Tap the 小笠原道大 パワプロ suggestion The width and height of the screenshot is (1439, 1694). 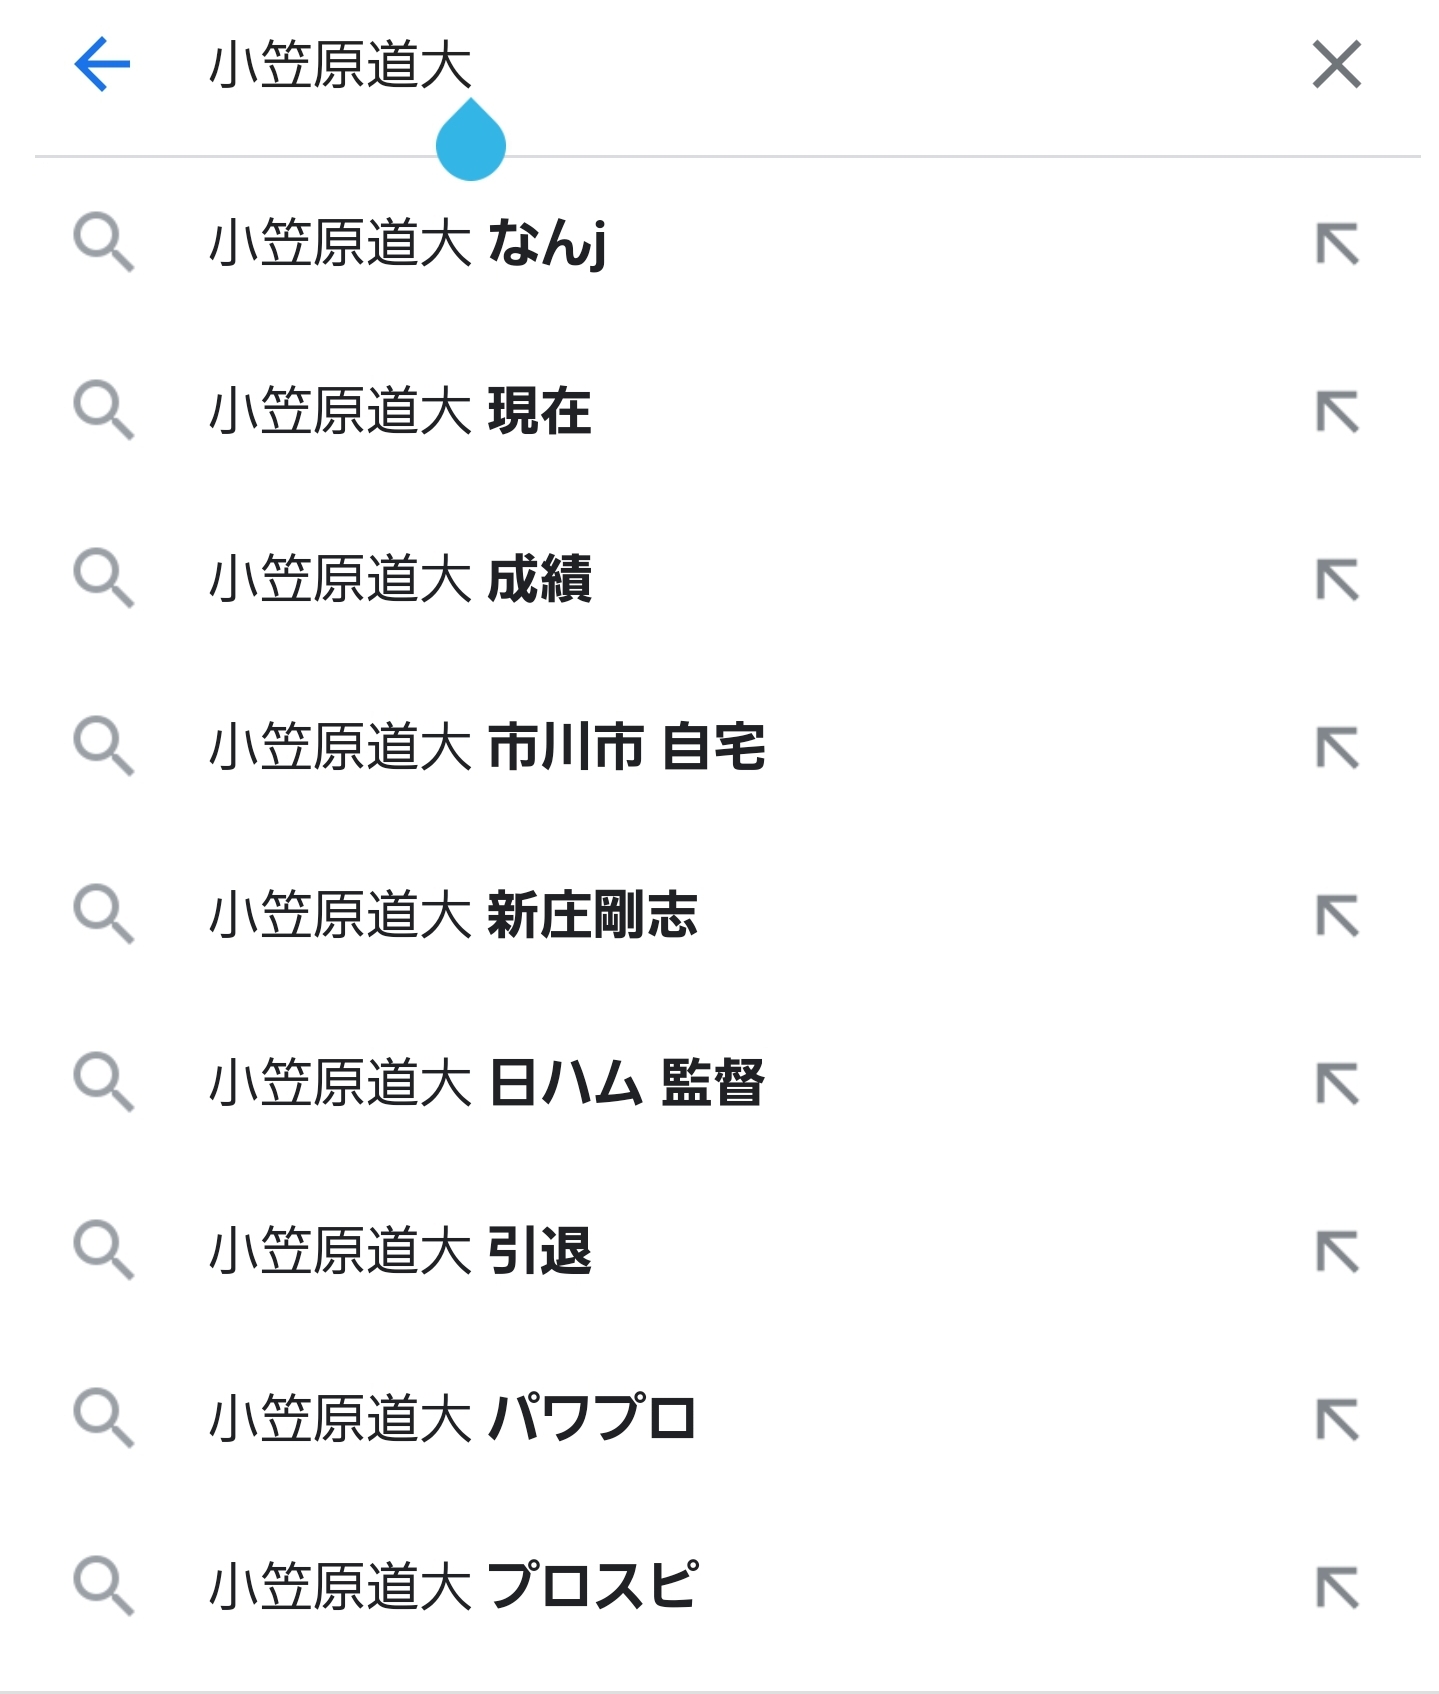(453, 1420)
